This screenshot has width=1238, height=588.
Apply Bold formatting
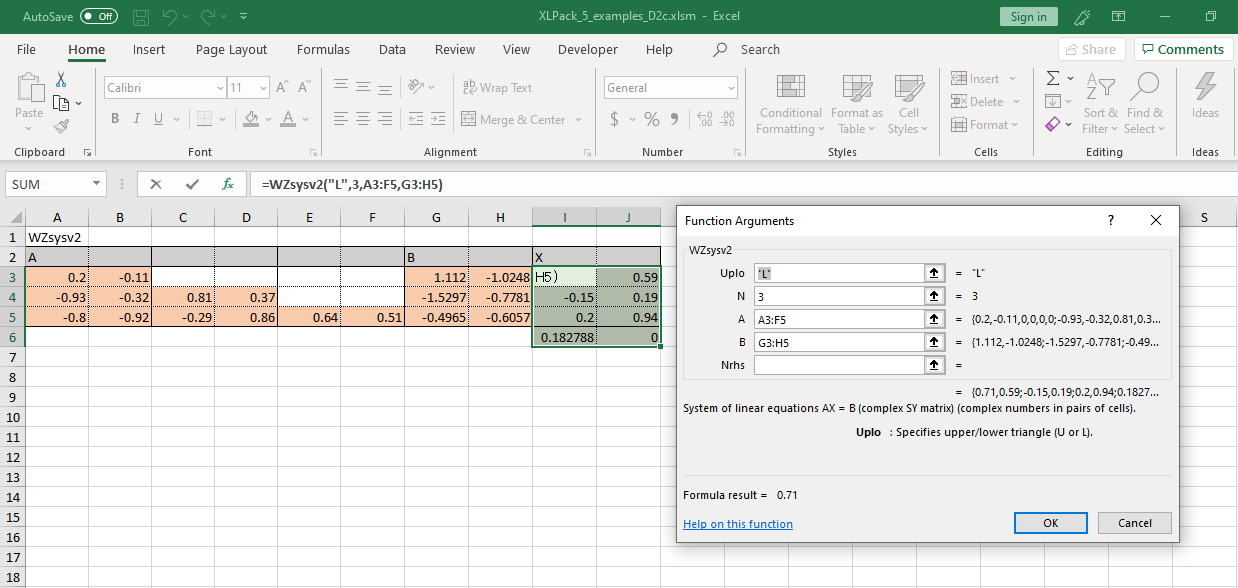pos(115,119)
